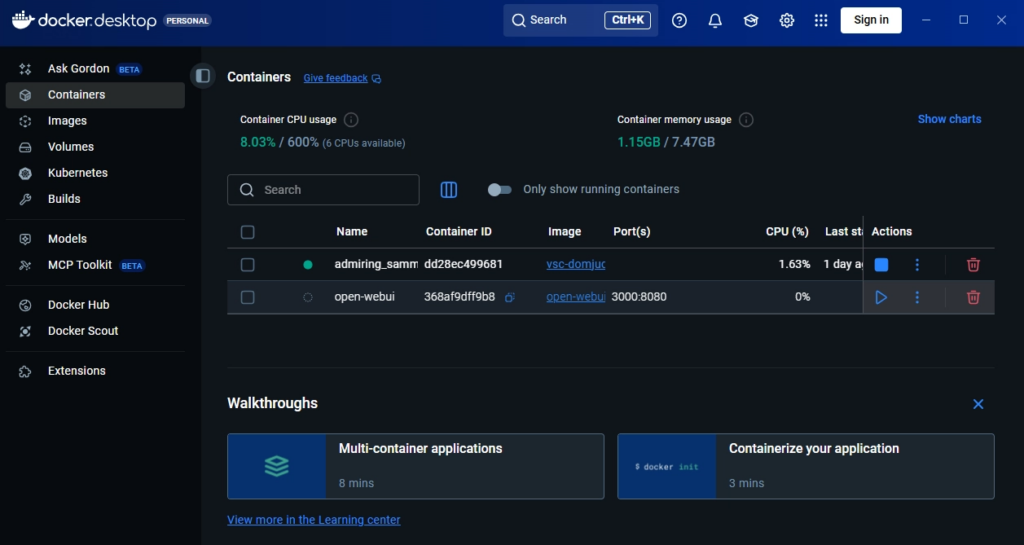Image resolution: width=1024 pixels, height=545 pixels.
Task: Open MCP Toolkit in the sidebar
Action: 95,265
